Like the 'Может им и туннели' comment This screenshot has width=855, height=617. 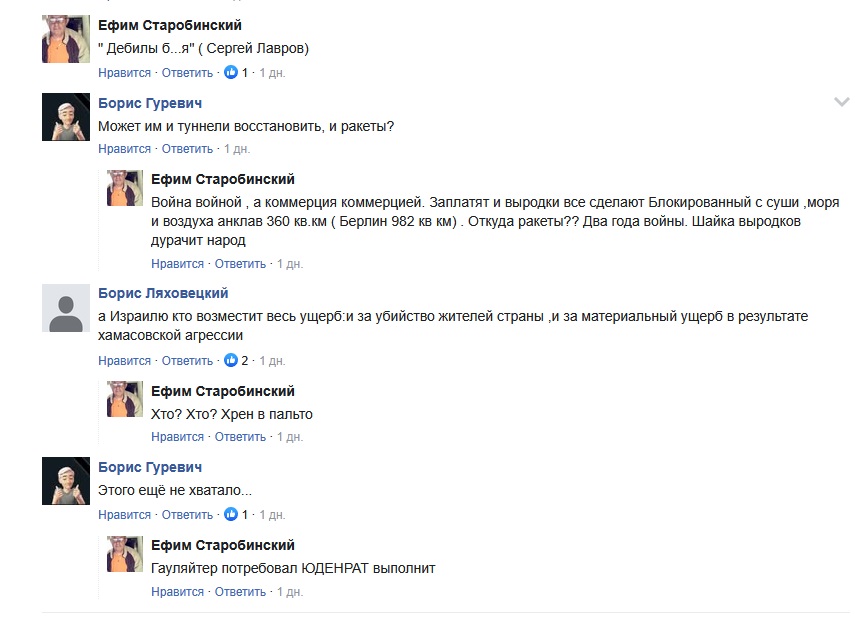(x=124, y=149)
